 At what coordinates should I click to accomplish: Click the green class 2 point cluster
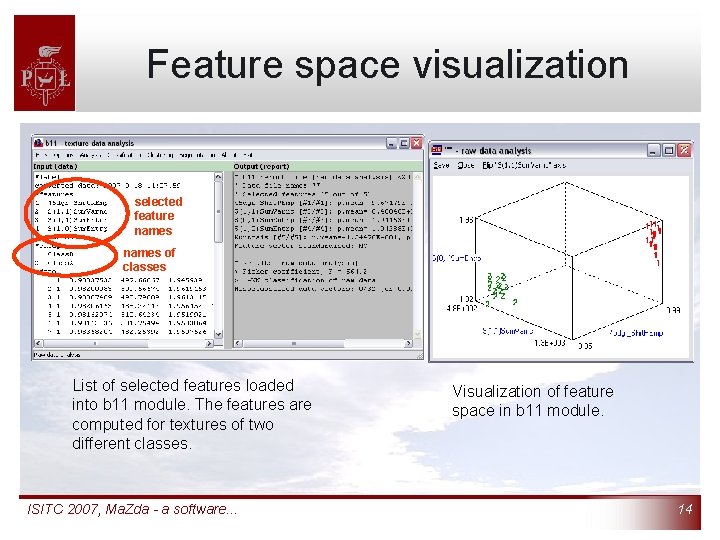pos(501,289)
